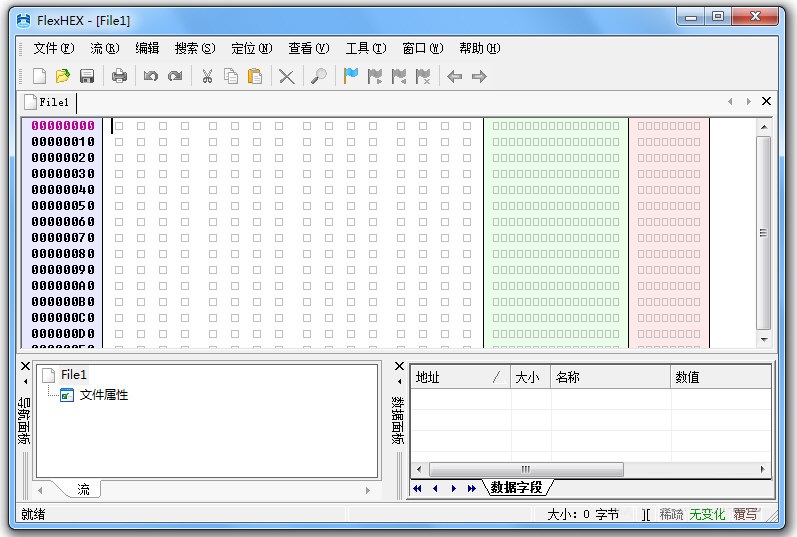The height and width of the screenshot is (537, 797).
Task: Close the File1 document tab
Action: click(766, 101)
